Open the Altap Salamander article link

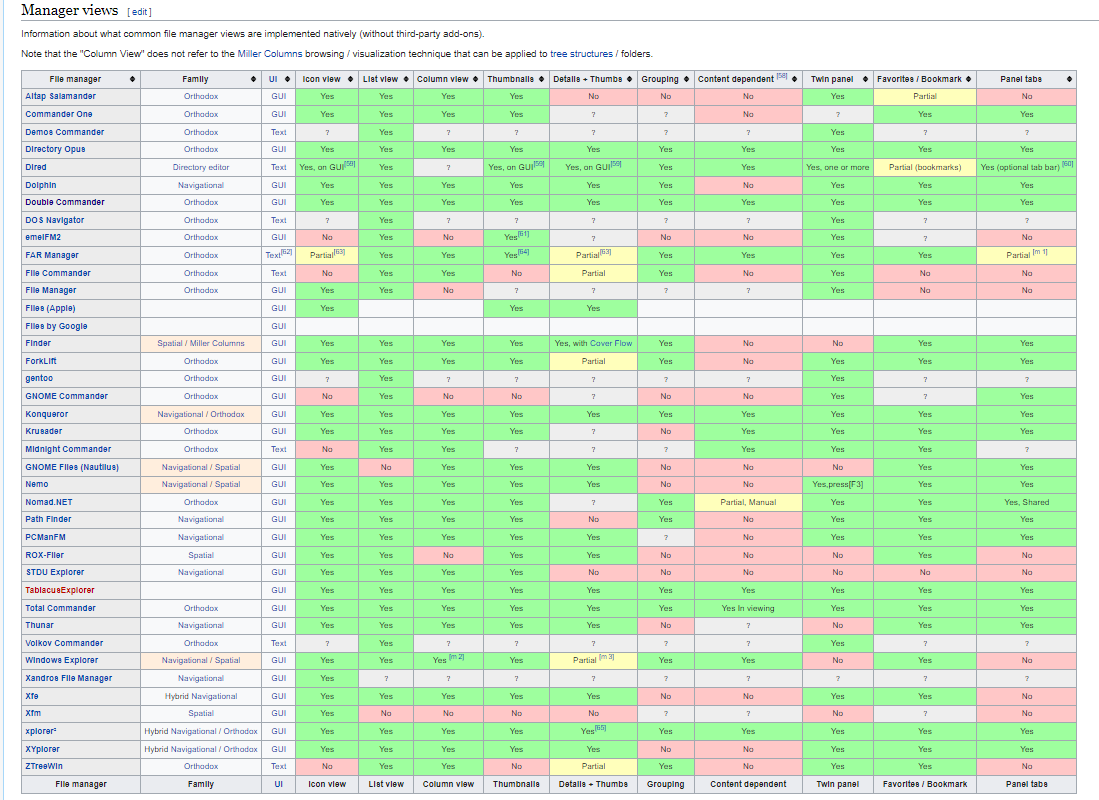point(61,97)
